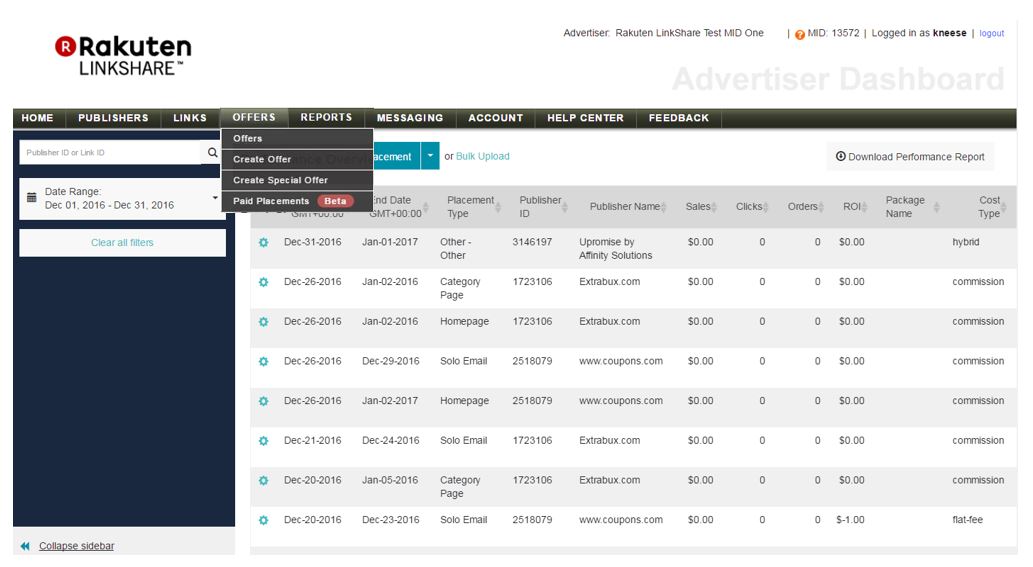Open the dropdown arrow next to placement button

click(430, 156)
